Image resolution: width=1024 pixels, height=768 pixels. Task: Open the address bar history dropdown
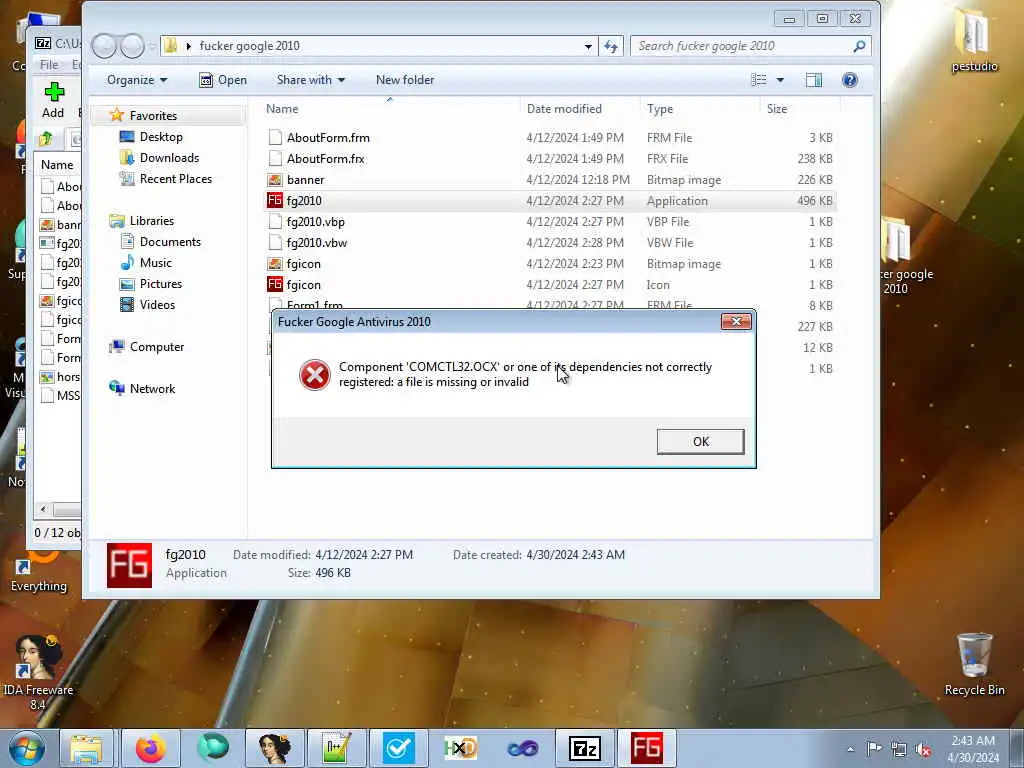point(588,46)
